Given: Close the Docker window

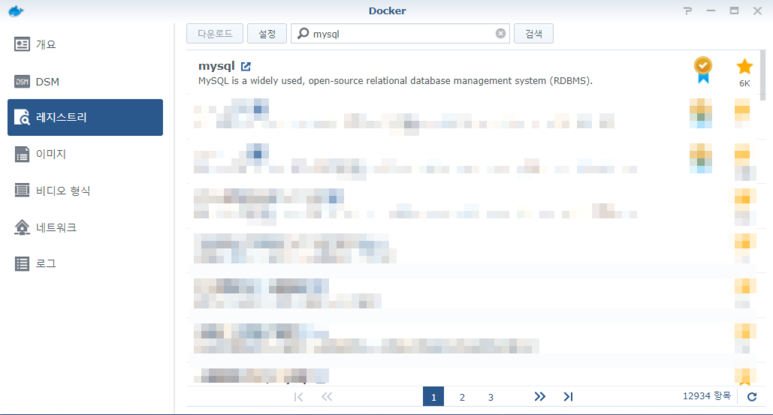Looking at the screenshot, I should coord(758,10).
